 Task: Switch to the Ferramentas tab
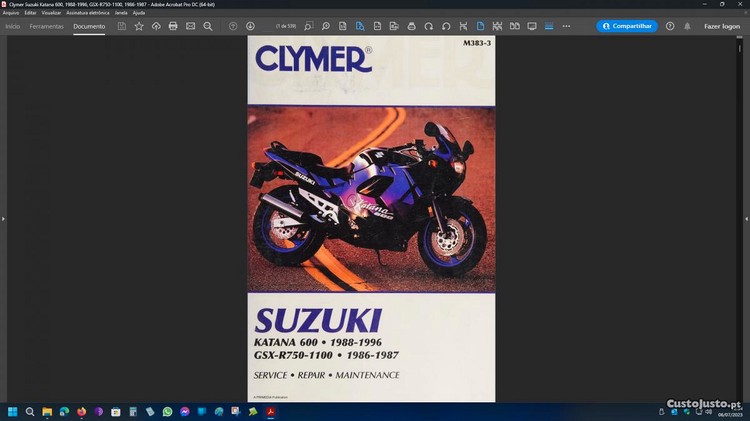[46, 26]
